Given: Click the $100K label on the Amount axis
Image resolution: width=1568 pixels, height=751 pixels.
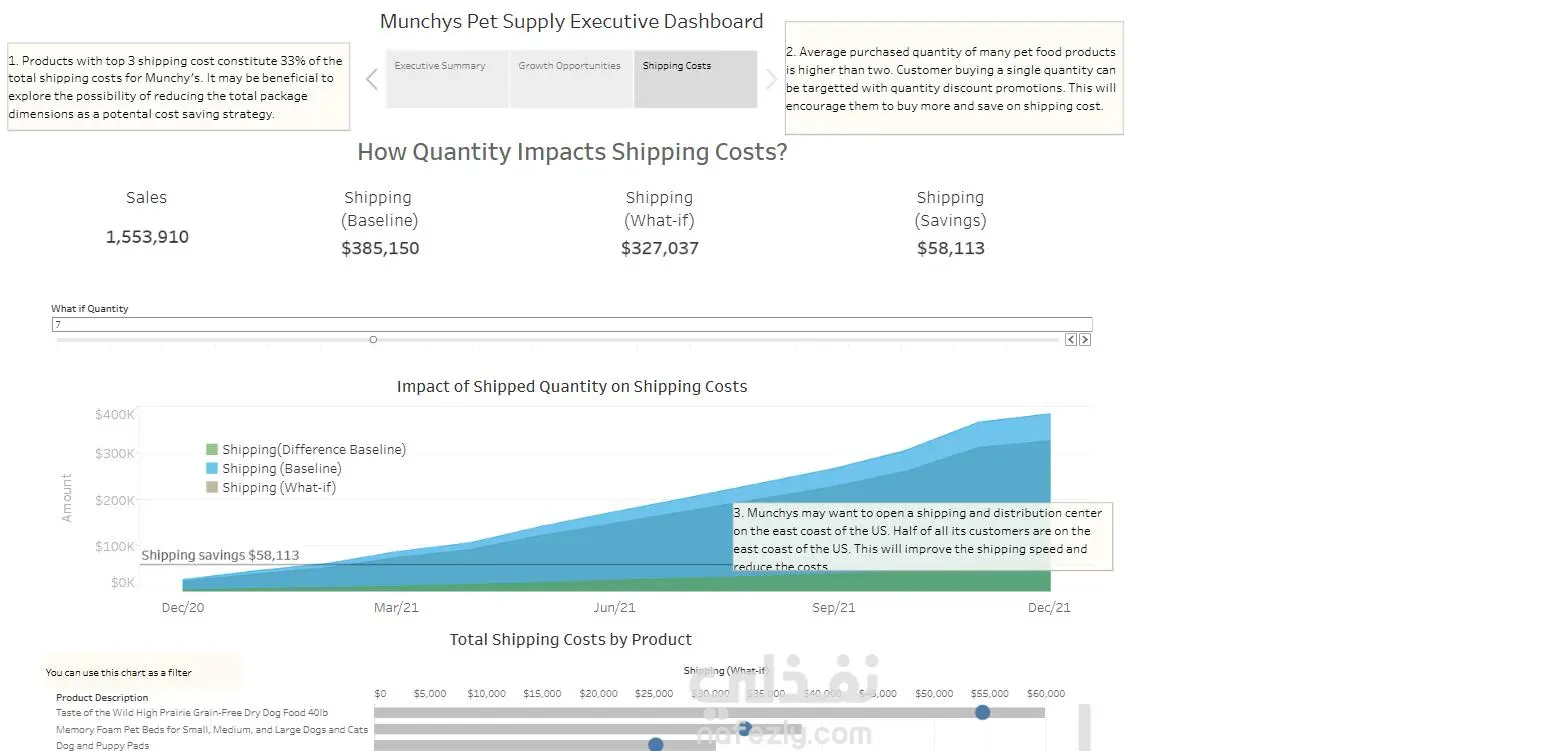Looking at the screenshot, I should 115,546.
